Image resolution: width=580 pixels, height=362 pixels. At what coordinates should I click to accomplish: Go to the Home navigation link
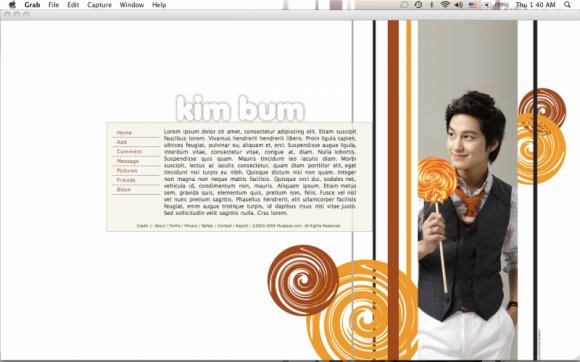(x=124, y=132)
